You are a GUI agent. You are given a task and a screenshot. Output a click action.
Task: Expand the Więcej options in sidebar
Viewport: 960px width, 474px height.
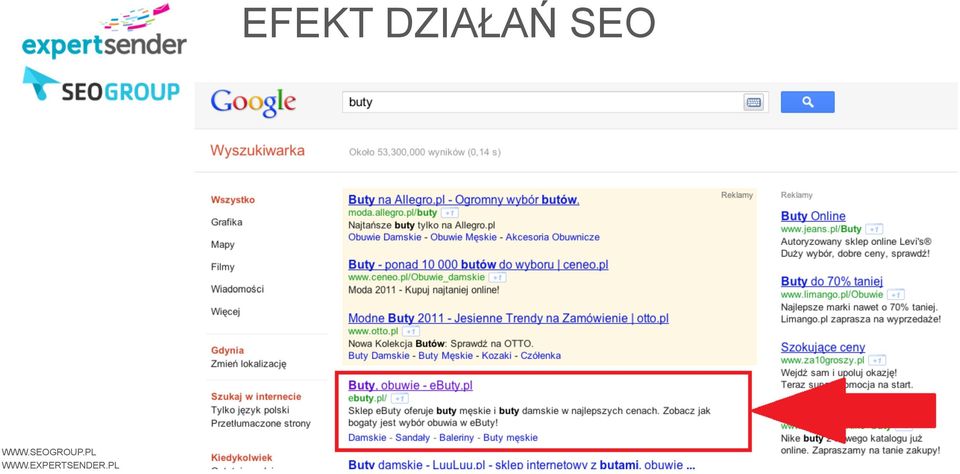pos(225,312)
